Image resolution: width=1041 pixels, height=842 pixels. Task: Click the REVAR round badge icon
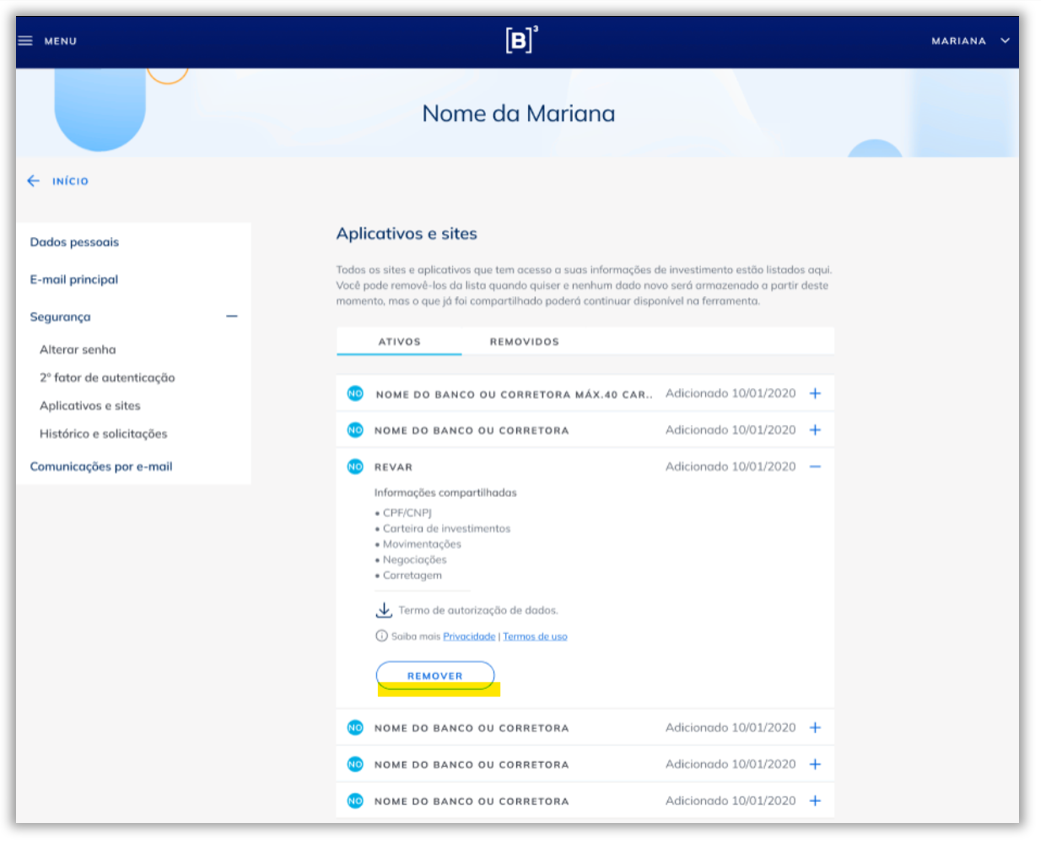coord(355,467)
